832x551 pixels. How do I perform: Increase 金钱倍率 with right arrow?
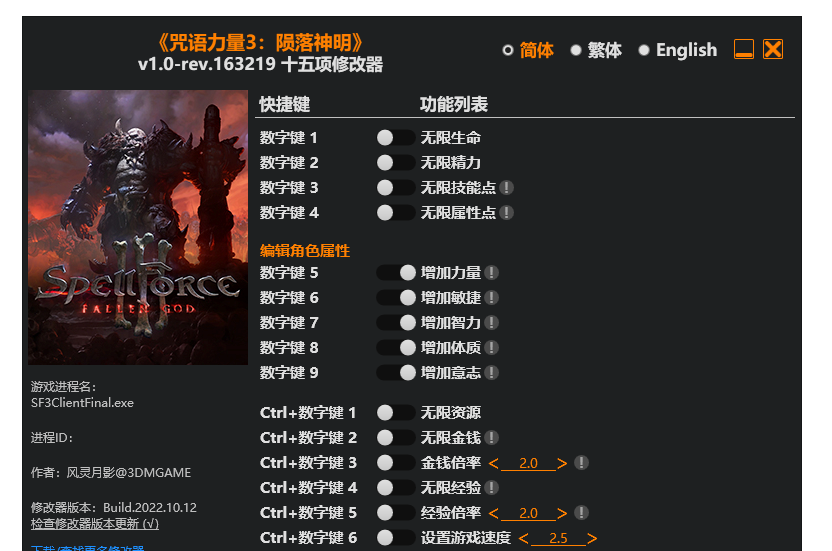click(562, 463)
